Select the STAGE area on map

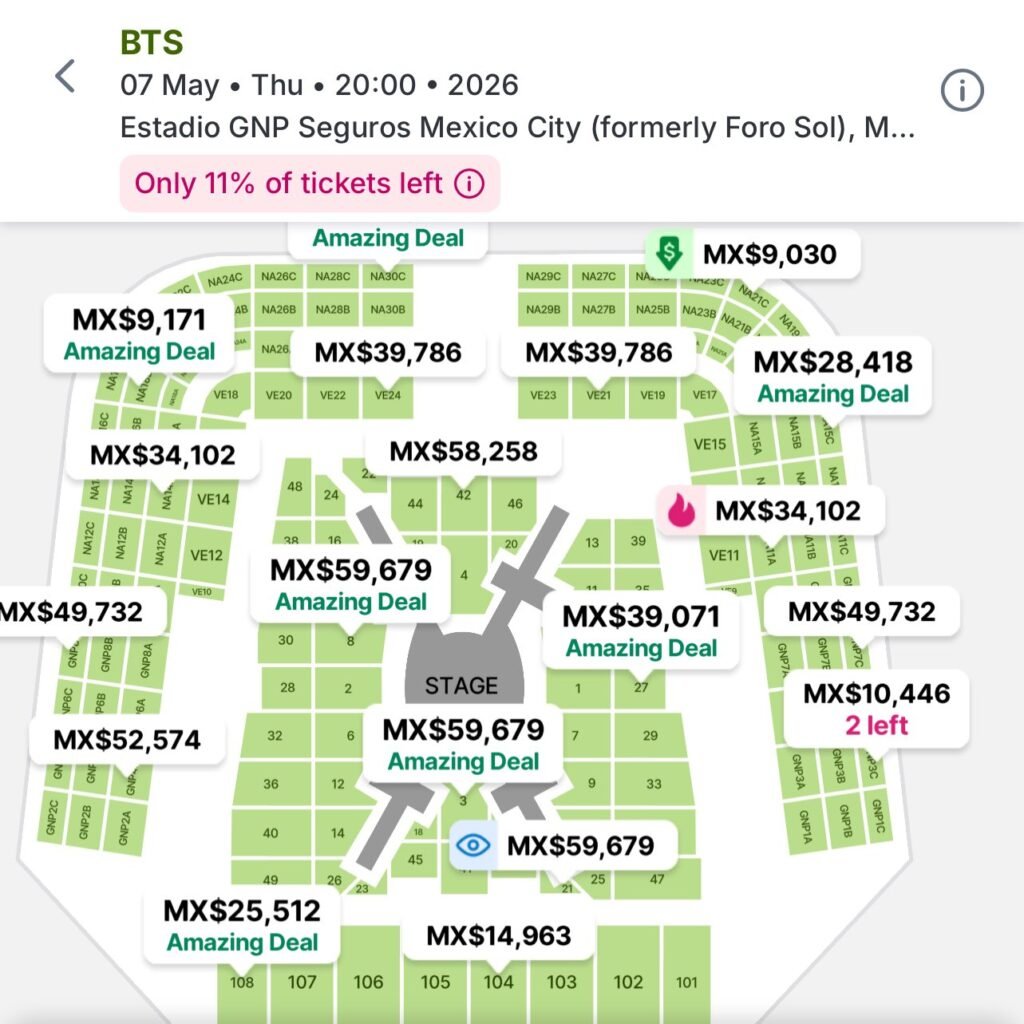460,683
